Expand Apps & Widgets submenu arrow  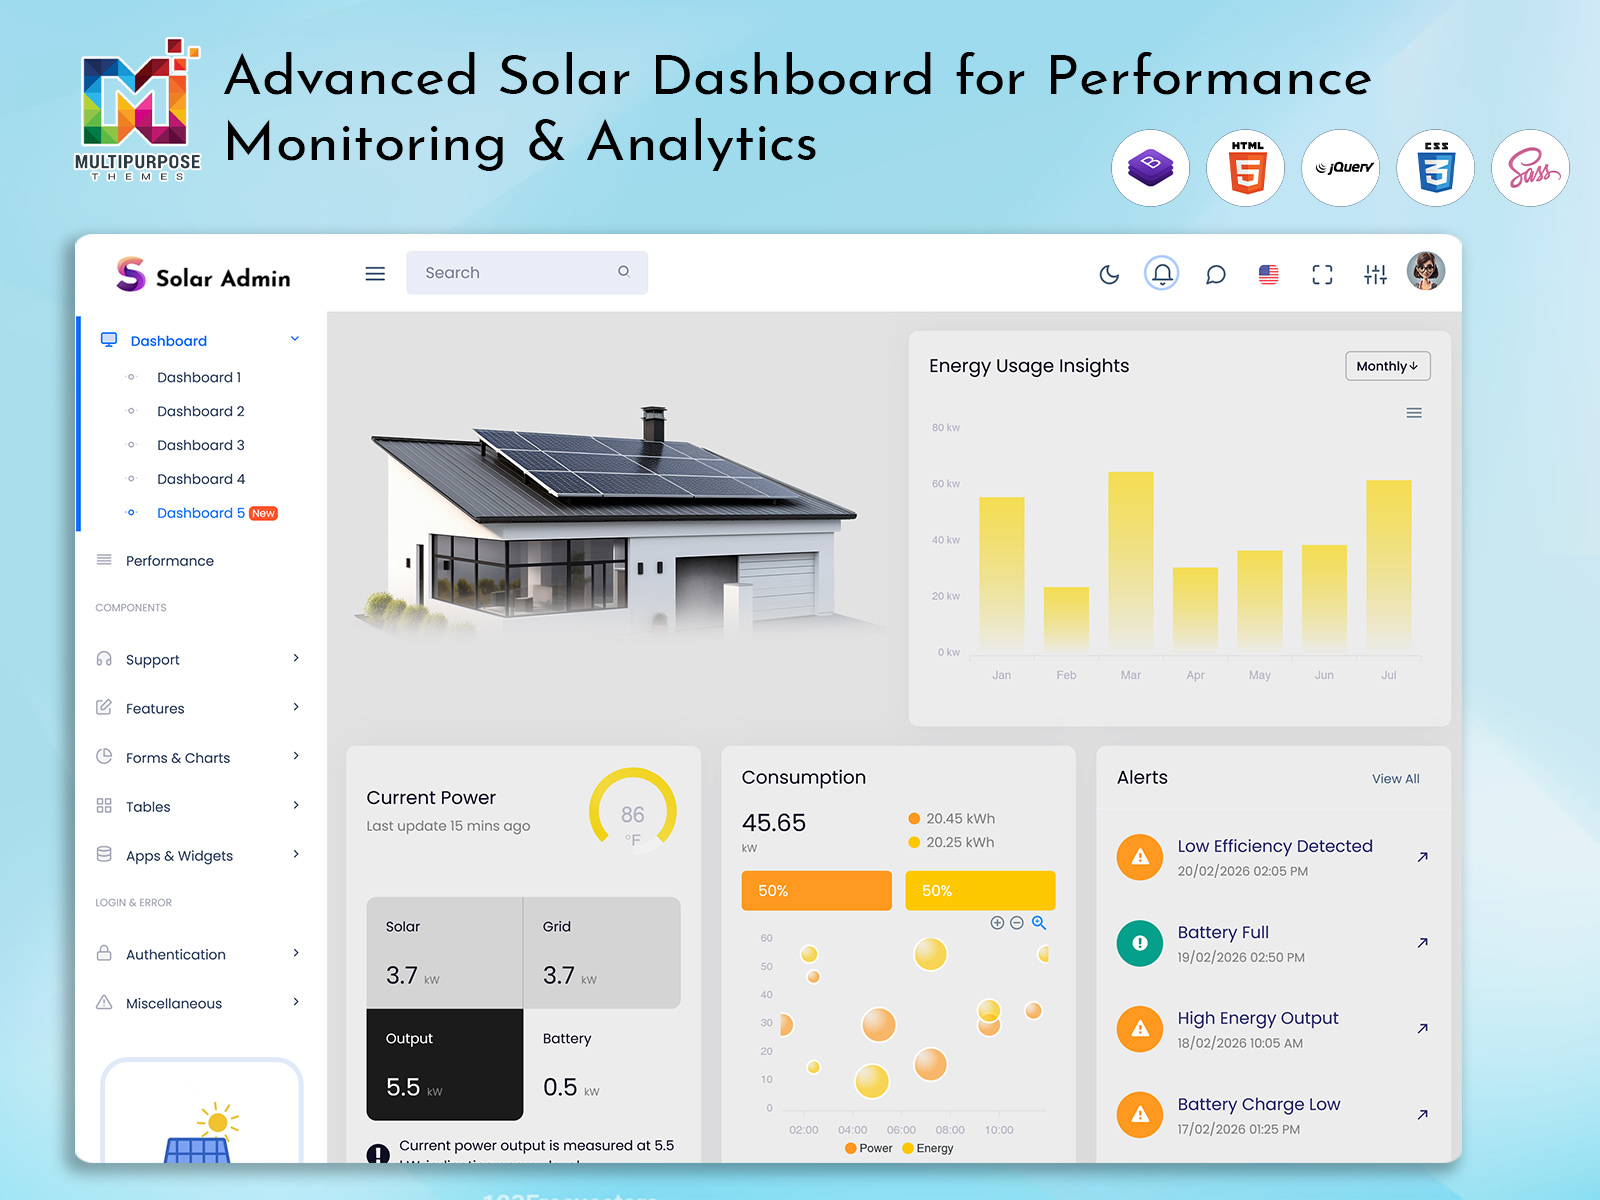pos(296,854)
